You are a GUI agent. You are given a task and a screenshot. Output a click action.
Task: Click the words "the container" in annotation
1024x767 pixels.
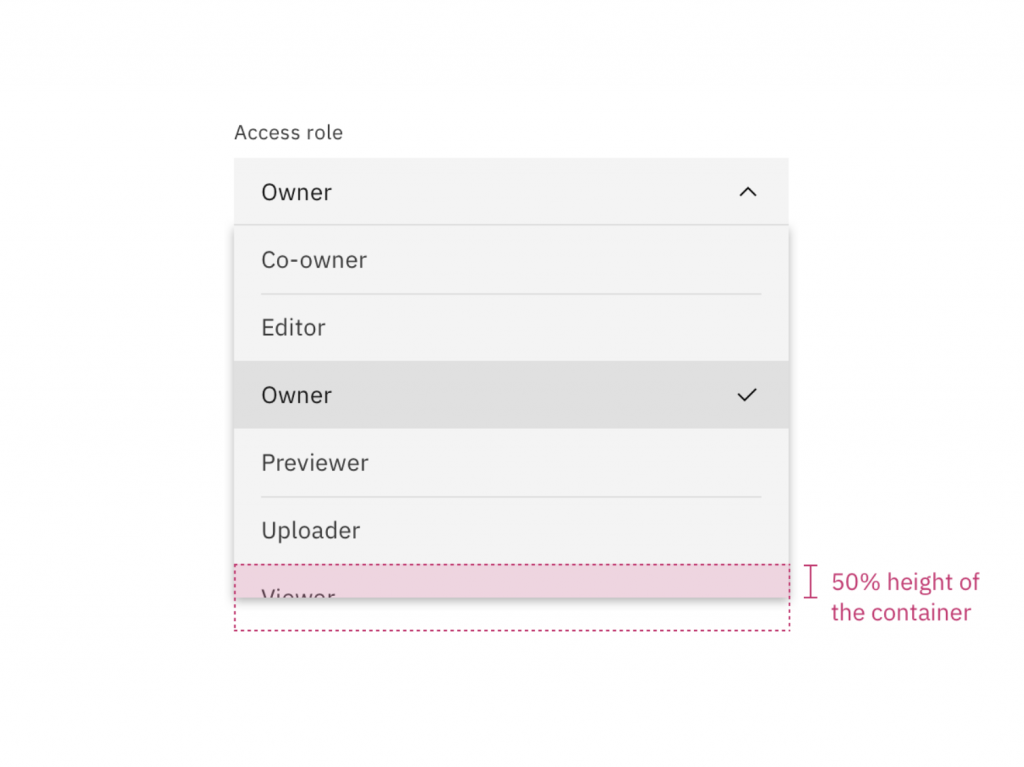click(901, 612)
